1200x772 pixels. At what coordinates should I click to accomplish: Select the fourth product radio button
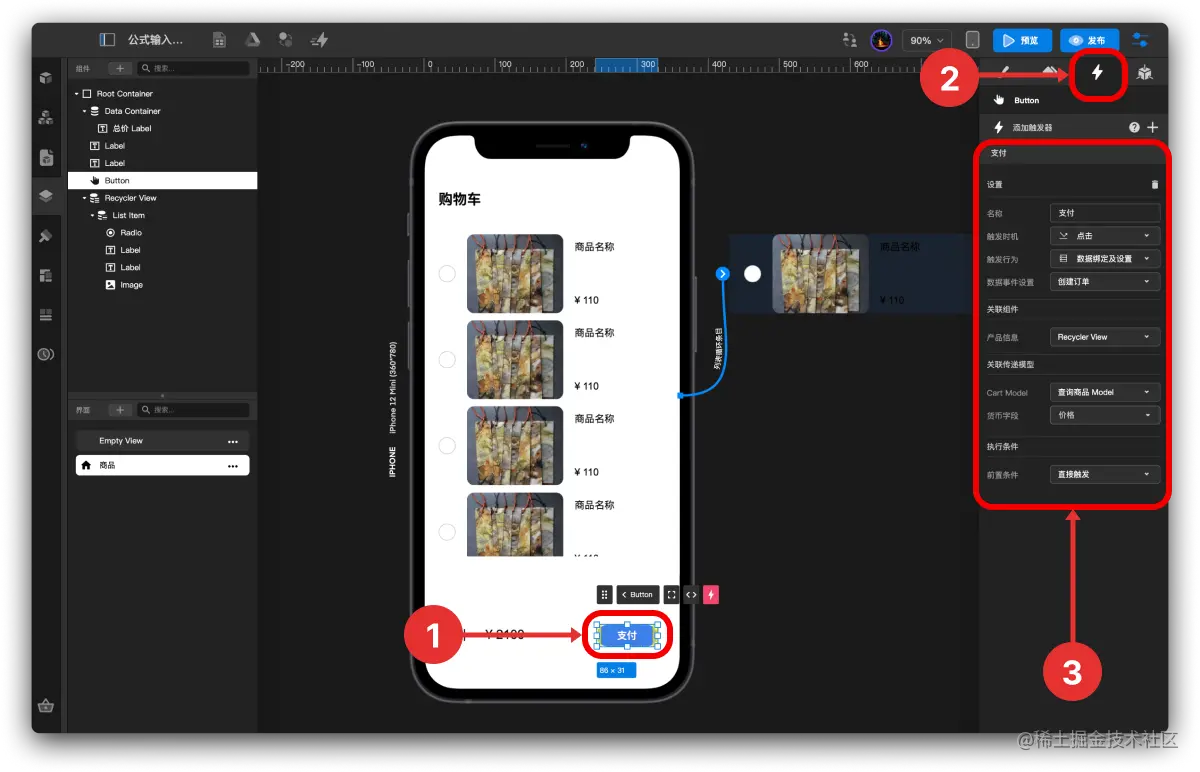tap(447, 531)
